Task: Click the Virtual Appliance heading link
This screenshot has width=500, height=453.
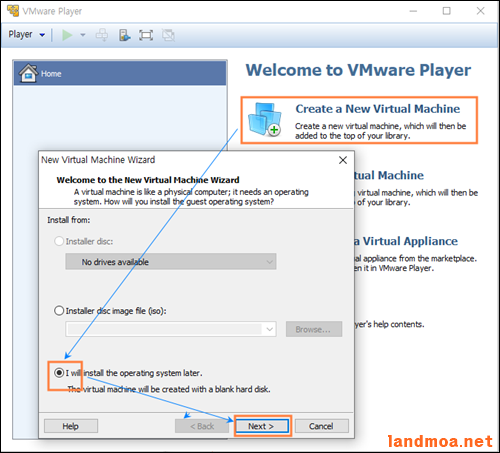Action: point(406,241)
